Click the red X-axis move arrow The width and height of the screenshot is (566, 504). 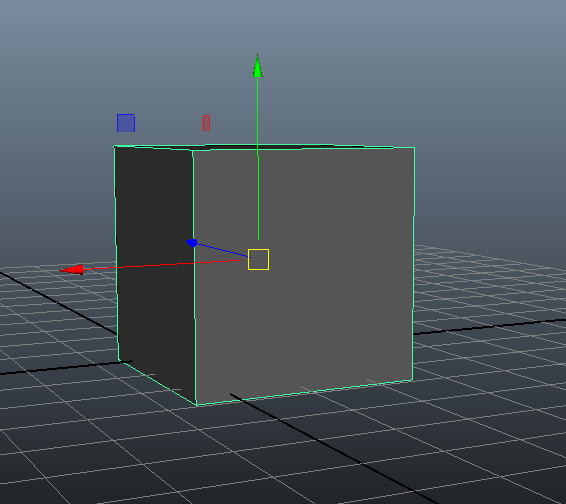[x=72, y=270]
